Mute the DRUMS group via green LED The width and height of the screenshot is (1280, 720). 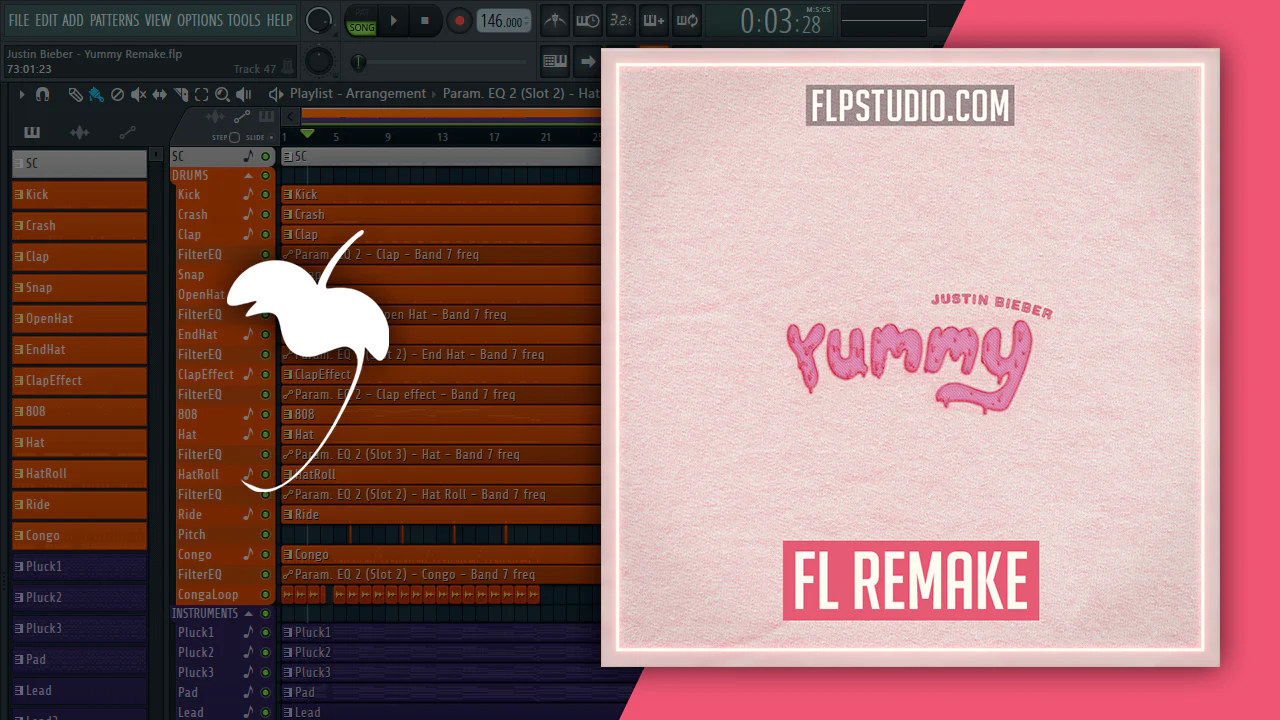(265, 176)
